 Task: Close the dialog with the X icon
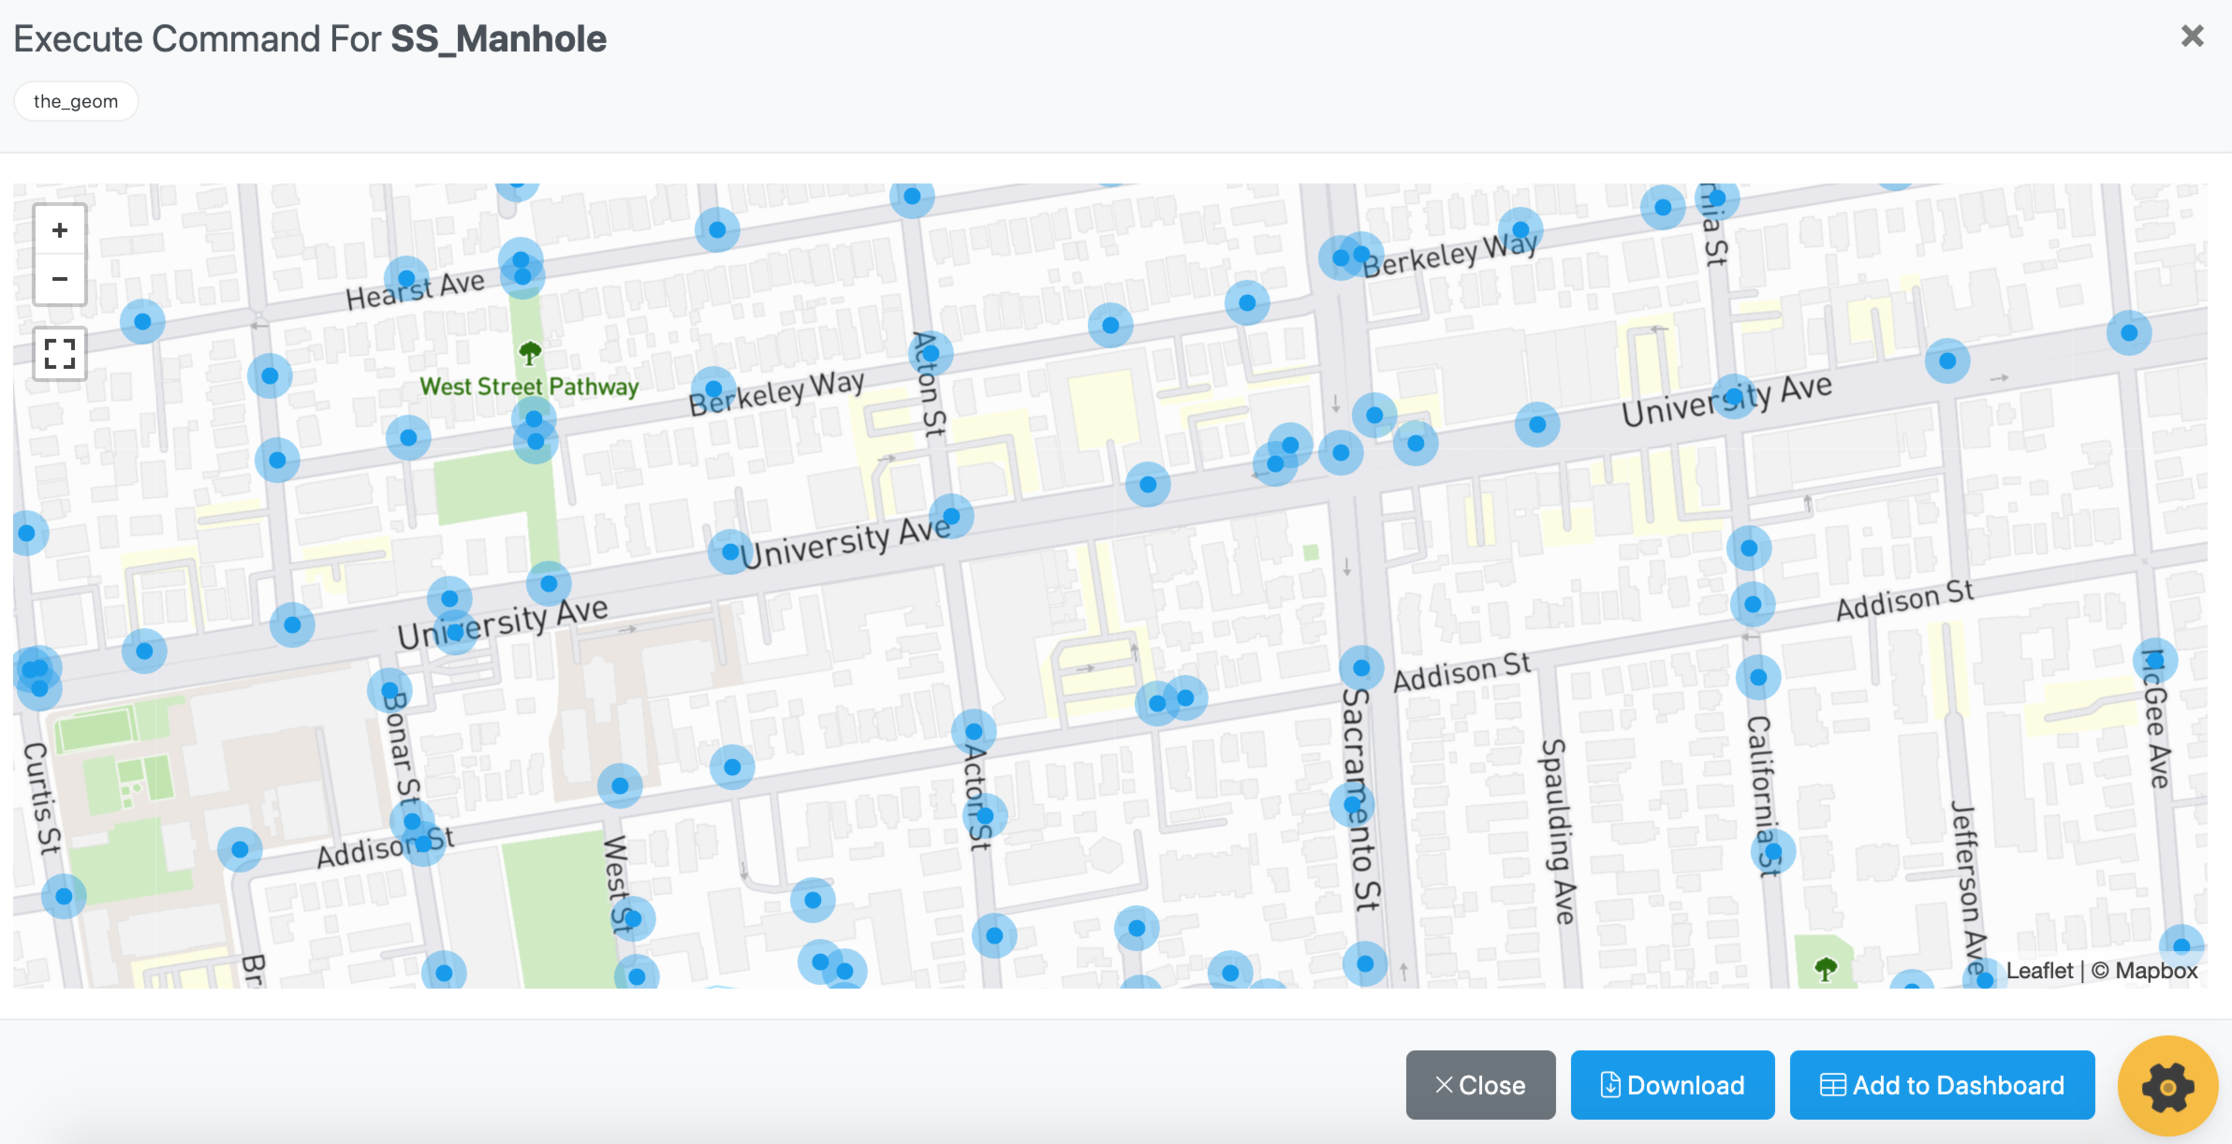(2192, 36)
